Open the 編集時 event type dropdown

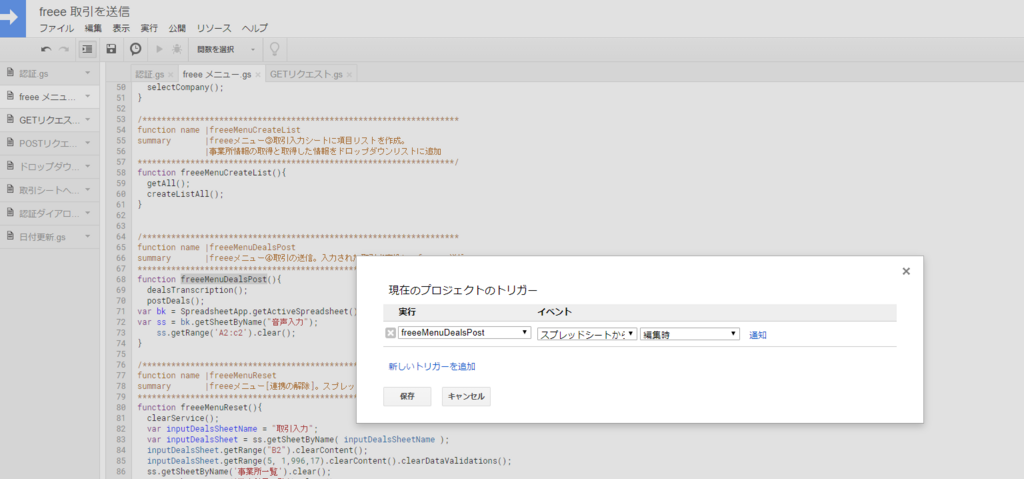coord(690,334)
